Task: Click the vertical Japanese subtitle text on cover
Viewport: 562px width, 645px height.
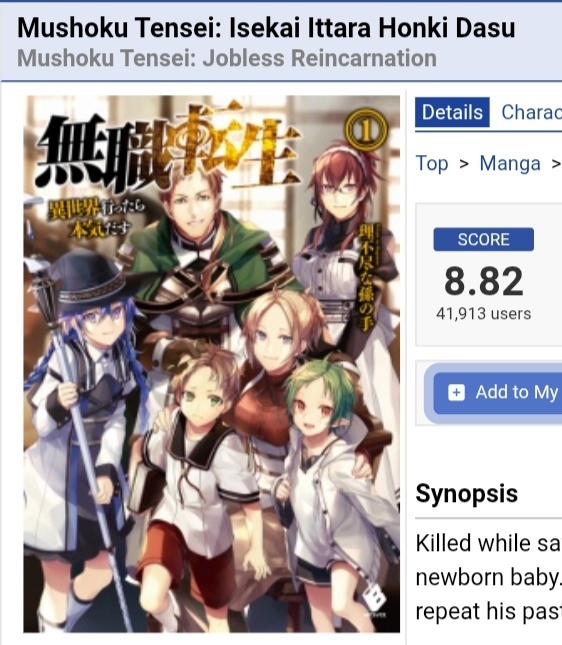Action: [365, 277]
